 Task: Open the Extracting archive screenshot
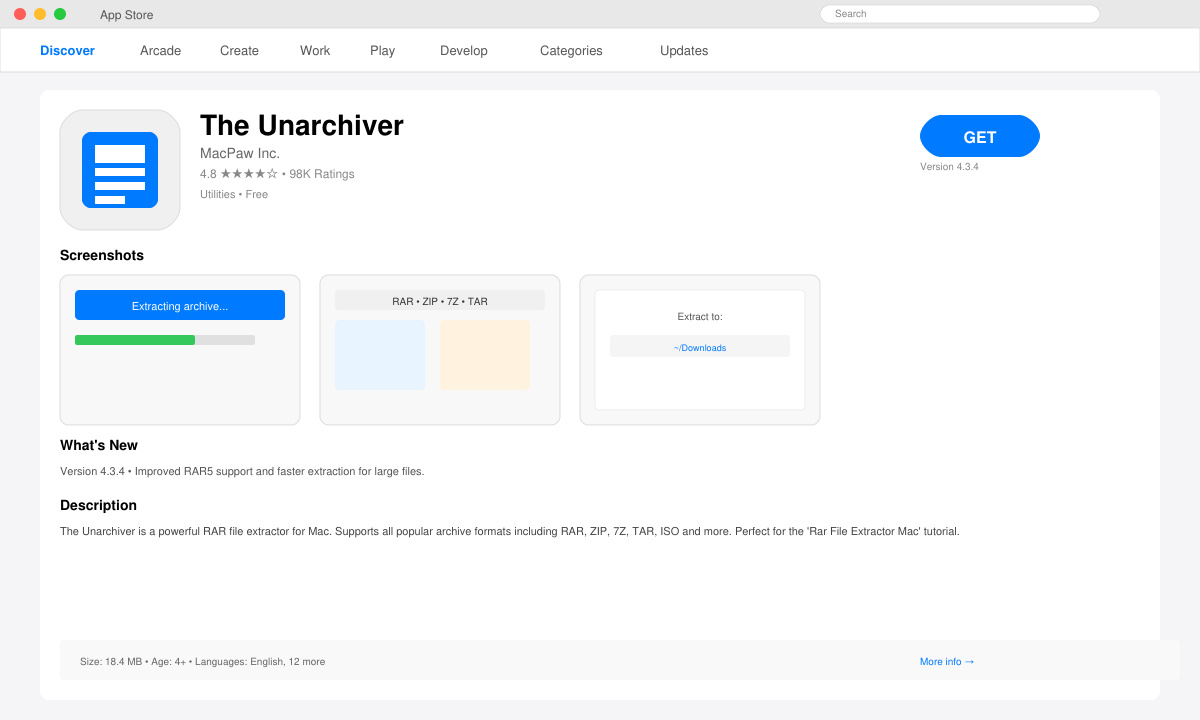click(x=180, y=350)
